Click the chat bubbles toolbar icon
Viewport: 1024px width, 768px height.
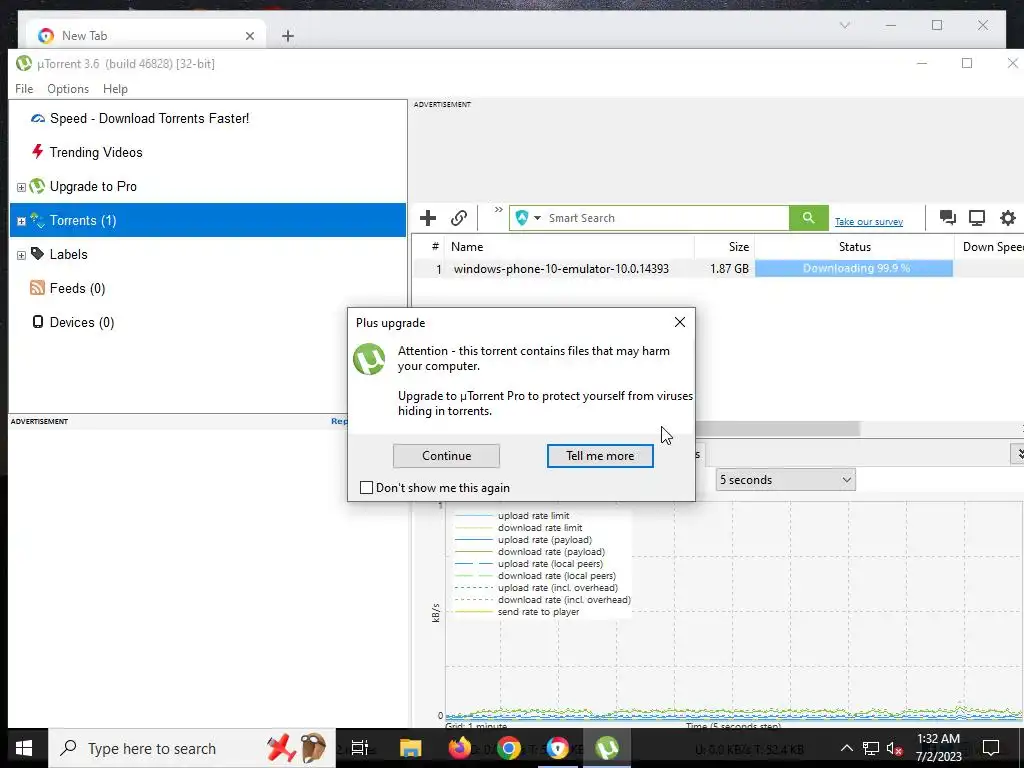(x=948, y=218)
